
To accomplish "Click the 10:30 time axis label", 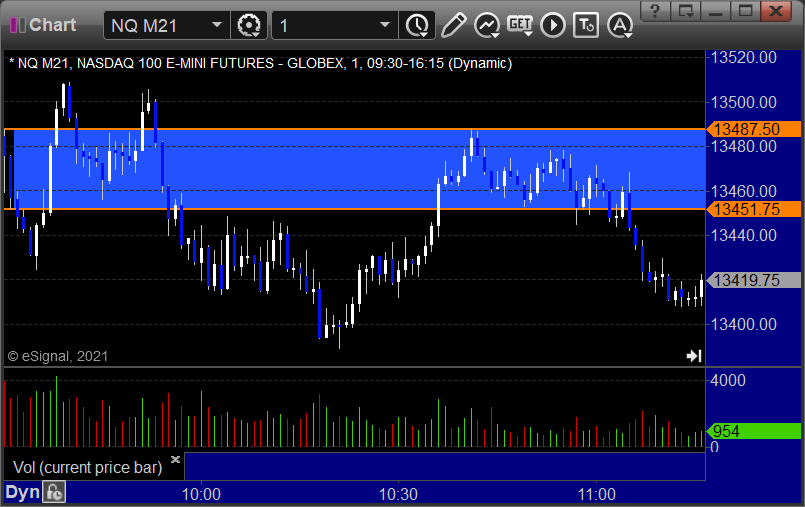I will (398, 495).
